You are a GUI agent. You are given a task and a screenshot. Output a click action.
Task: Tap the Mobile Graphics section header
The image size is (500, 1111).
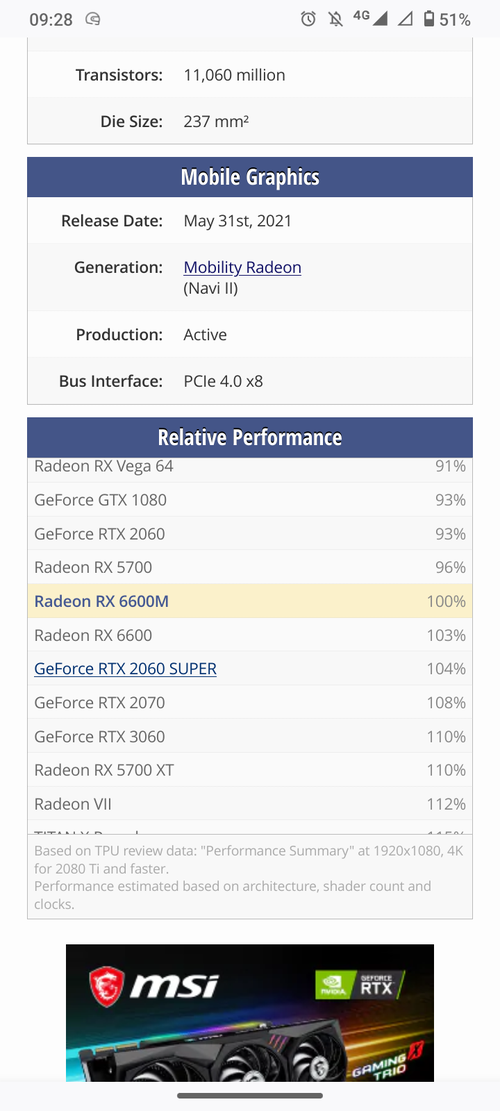pos(250,177)
